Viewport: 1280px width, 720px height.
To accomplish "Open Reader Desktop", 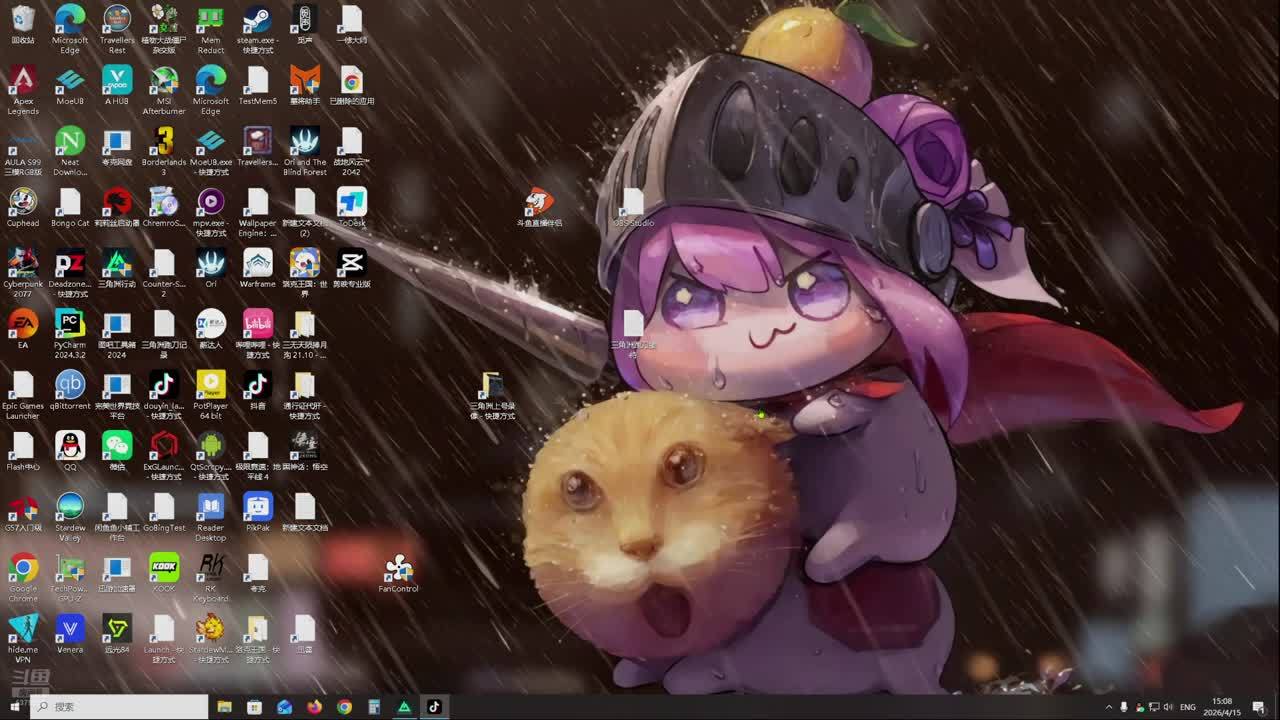I will click(x=210, y=507).
